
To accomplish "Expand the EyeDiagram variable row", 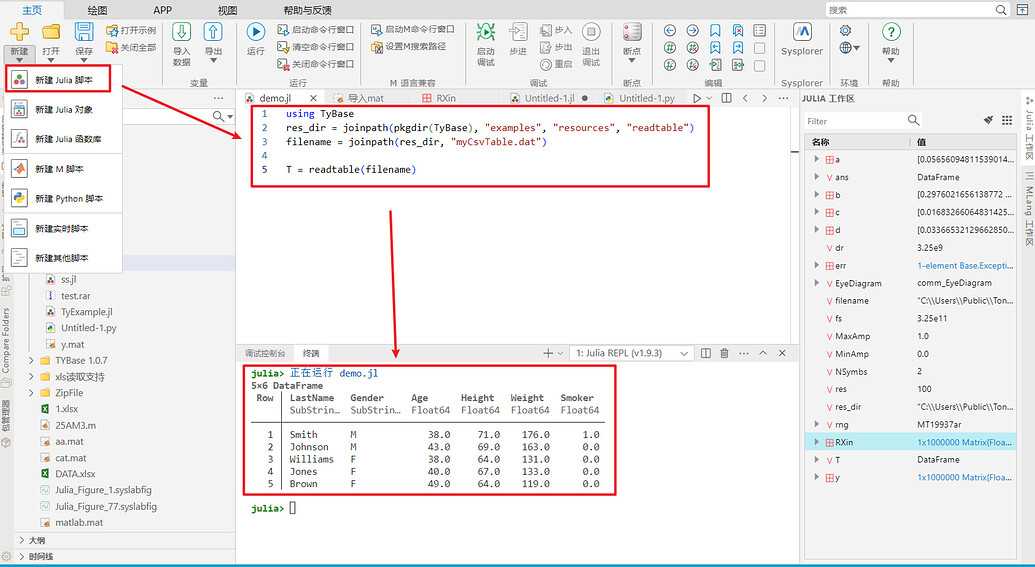I will click(x=817, y=283).
